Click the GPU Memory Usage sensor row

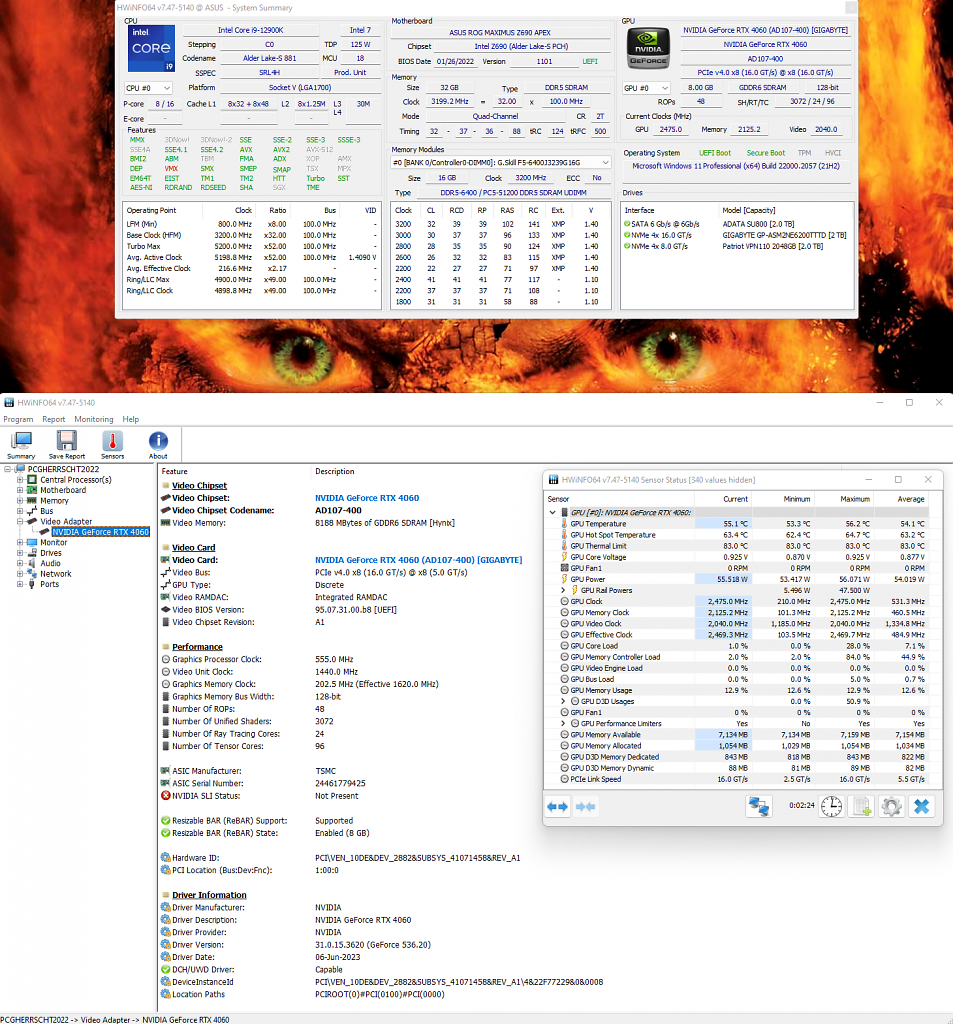(x=738, y=690)
